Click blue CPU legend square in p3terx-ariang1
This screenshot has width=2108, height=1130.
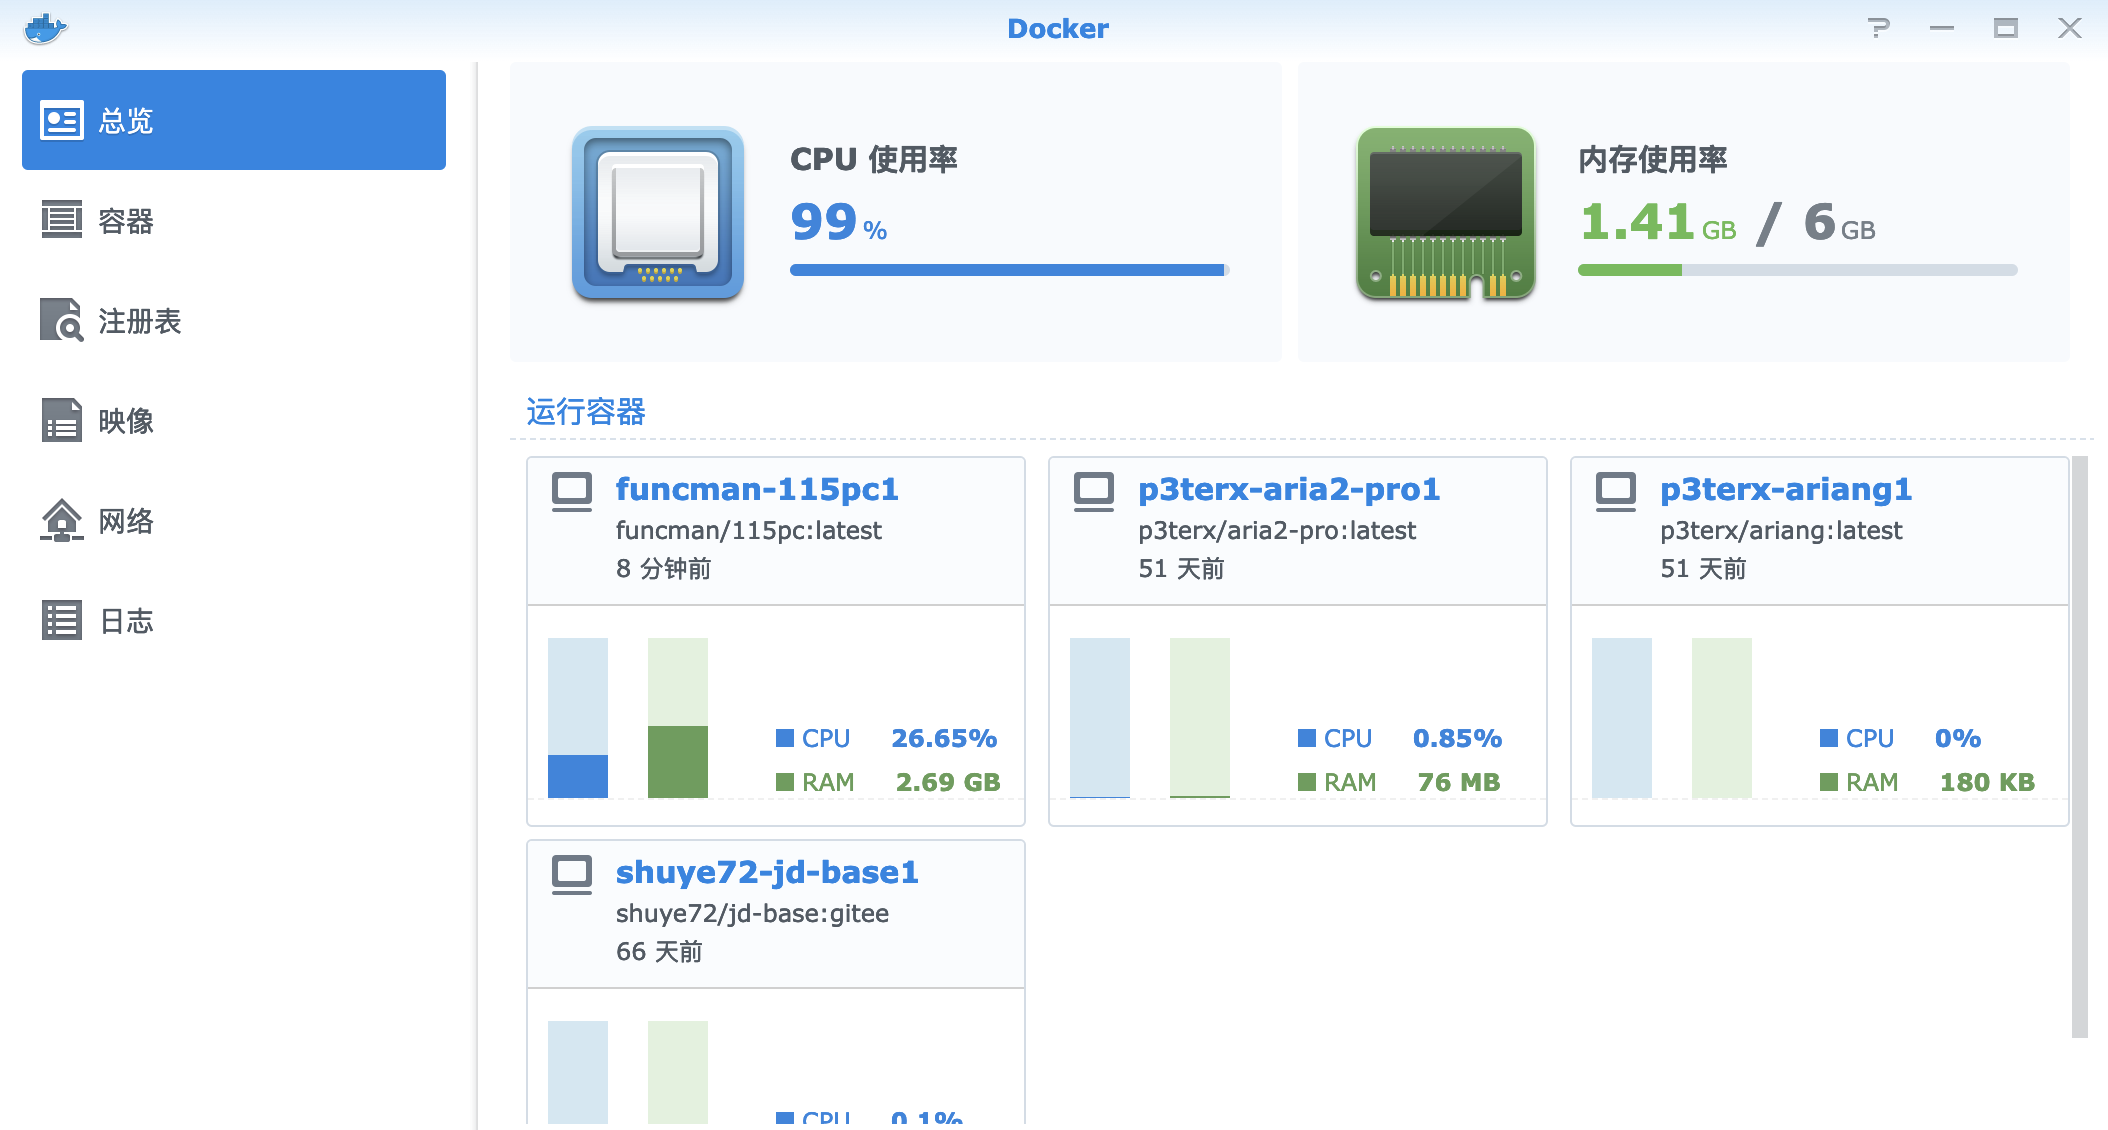1829,738
